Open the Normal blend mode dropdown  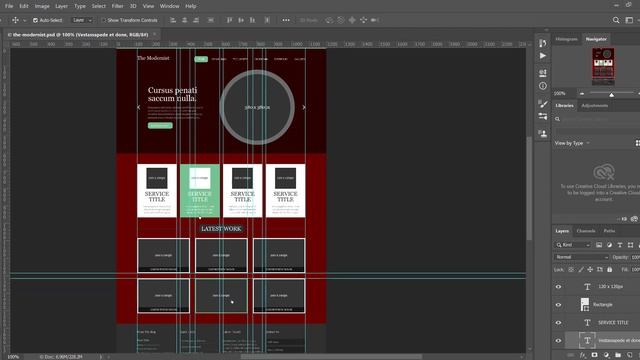click(x=581, y=257)
